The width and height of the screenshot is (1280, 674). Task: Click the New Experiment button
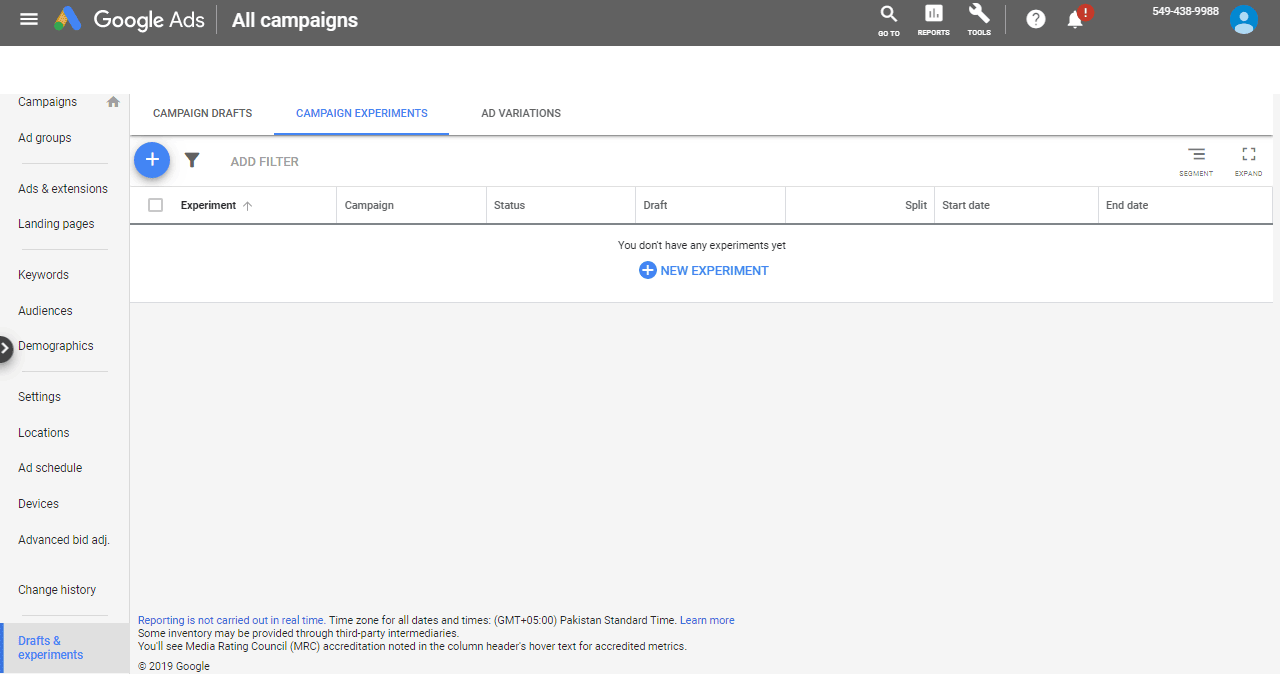point(704,270)
